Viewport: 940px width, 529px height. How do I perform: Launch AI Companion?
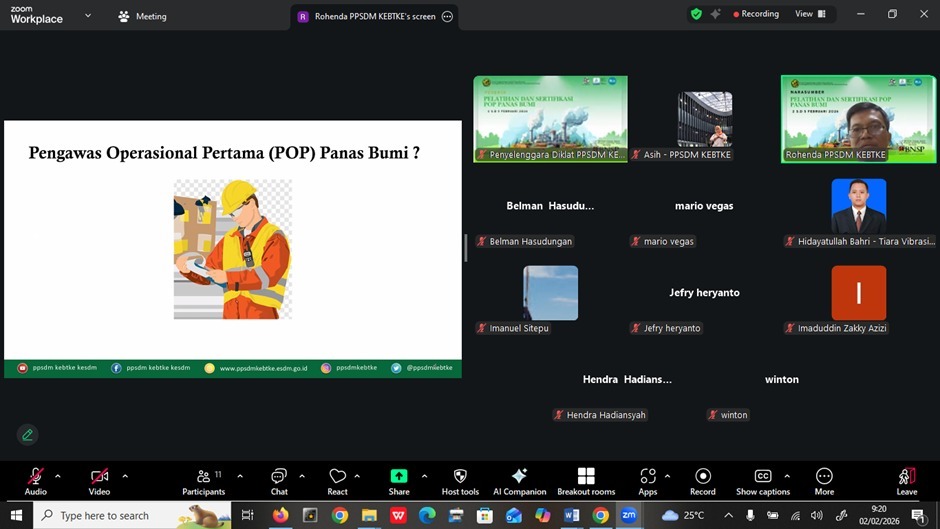[519, 477]
